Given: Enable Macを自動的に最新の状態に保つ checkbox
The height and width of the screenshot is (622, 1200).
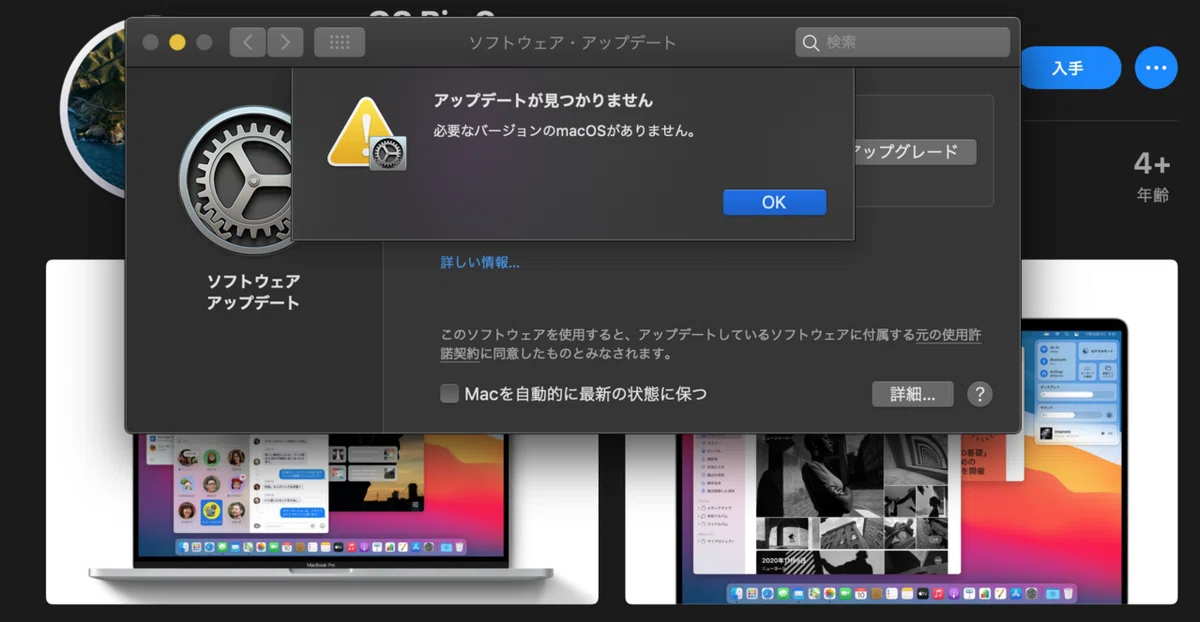Looking at the screenshot, I should coord(450,394).
